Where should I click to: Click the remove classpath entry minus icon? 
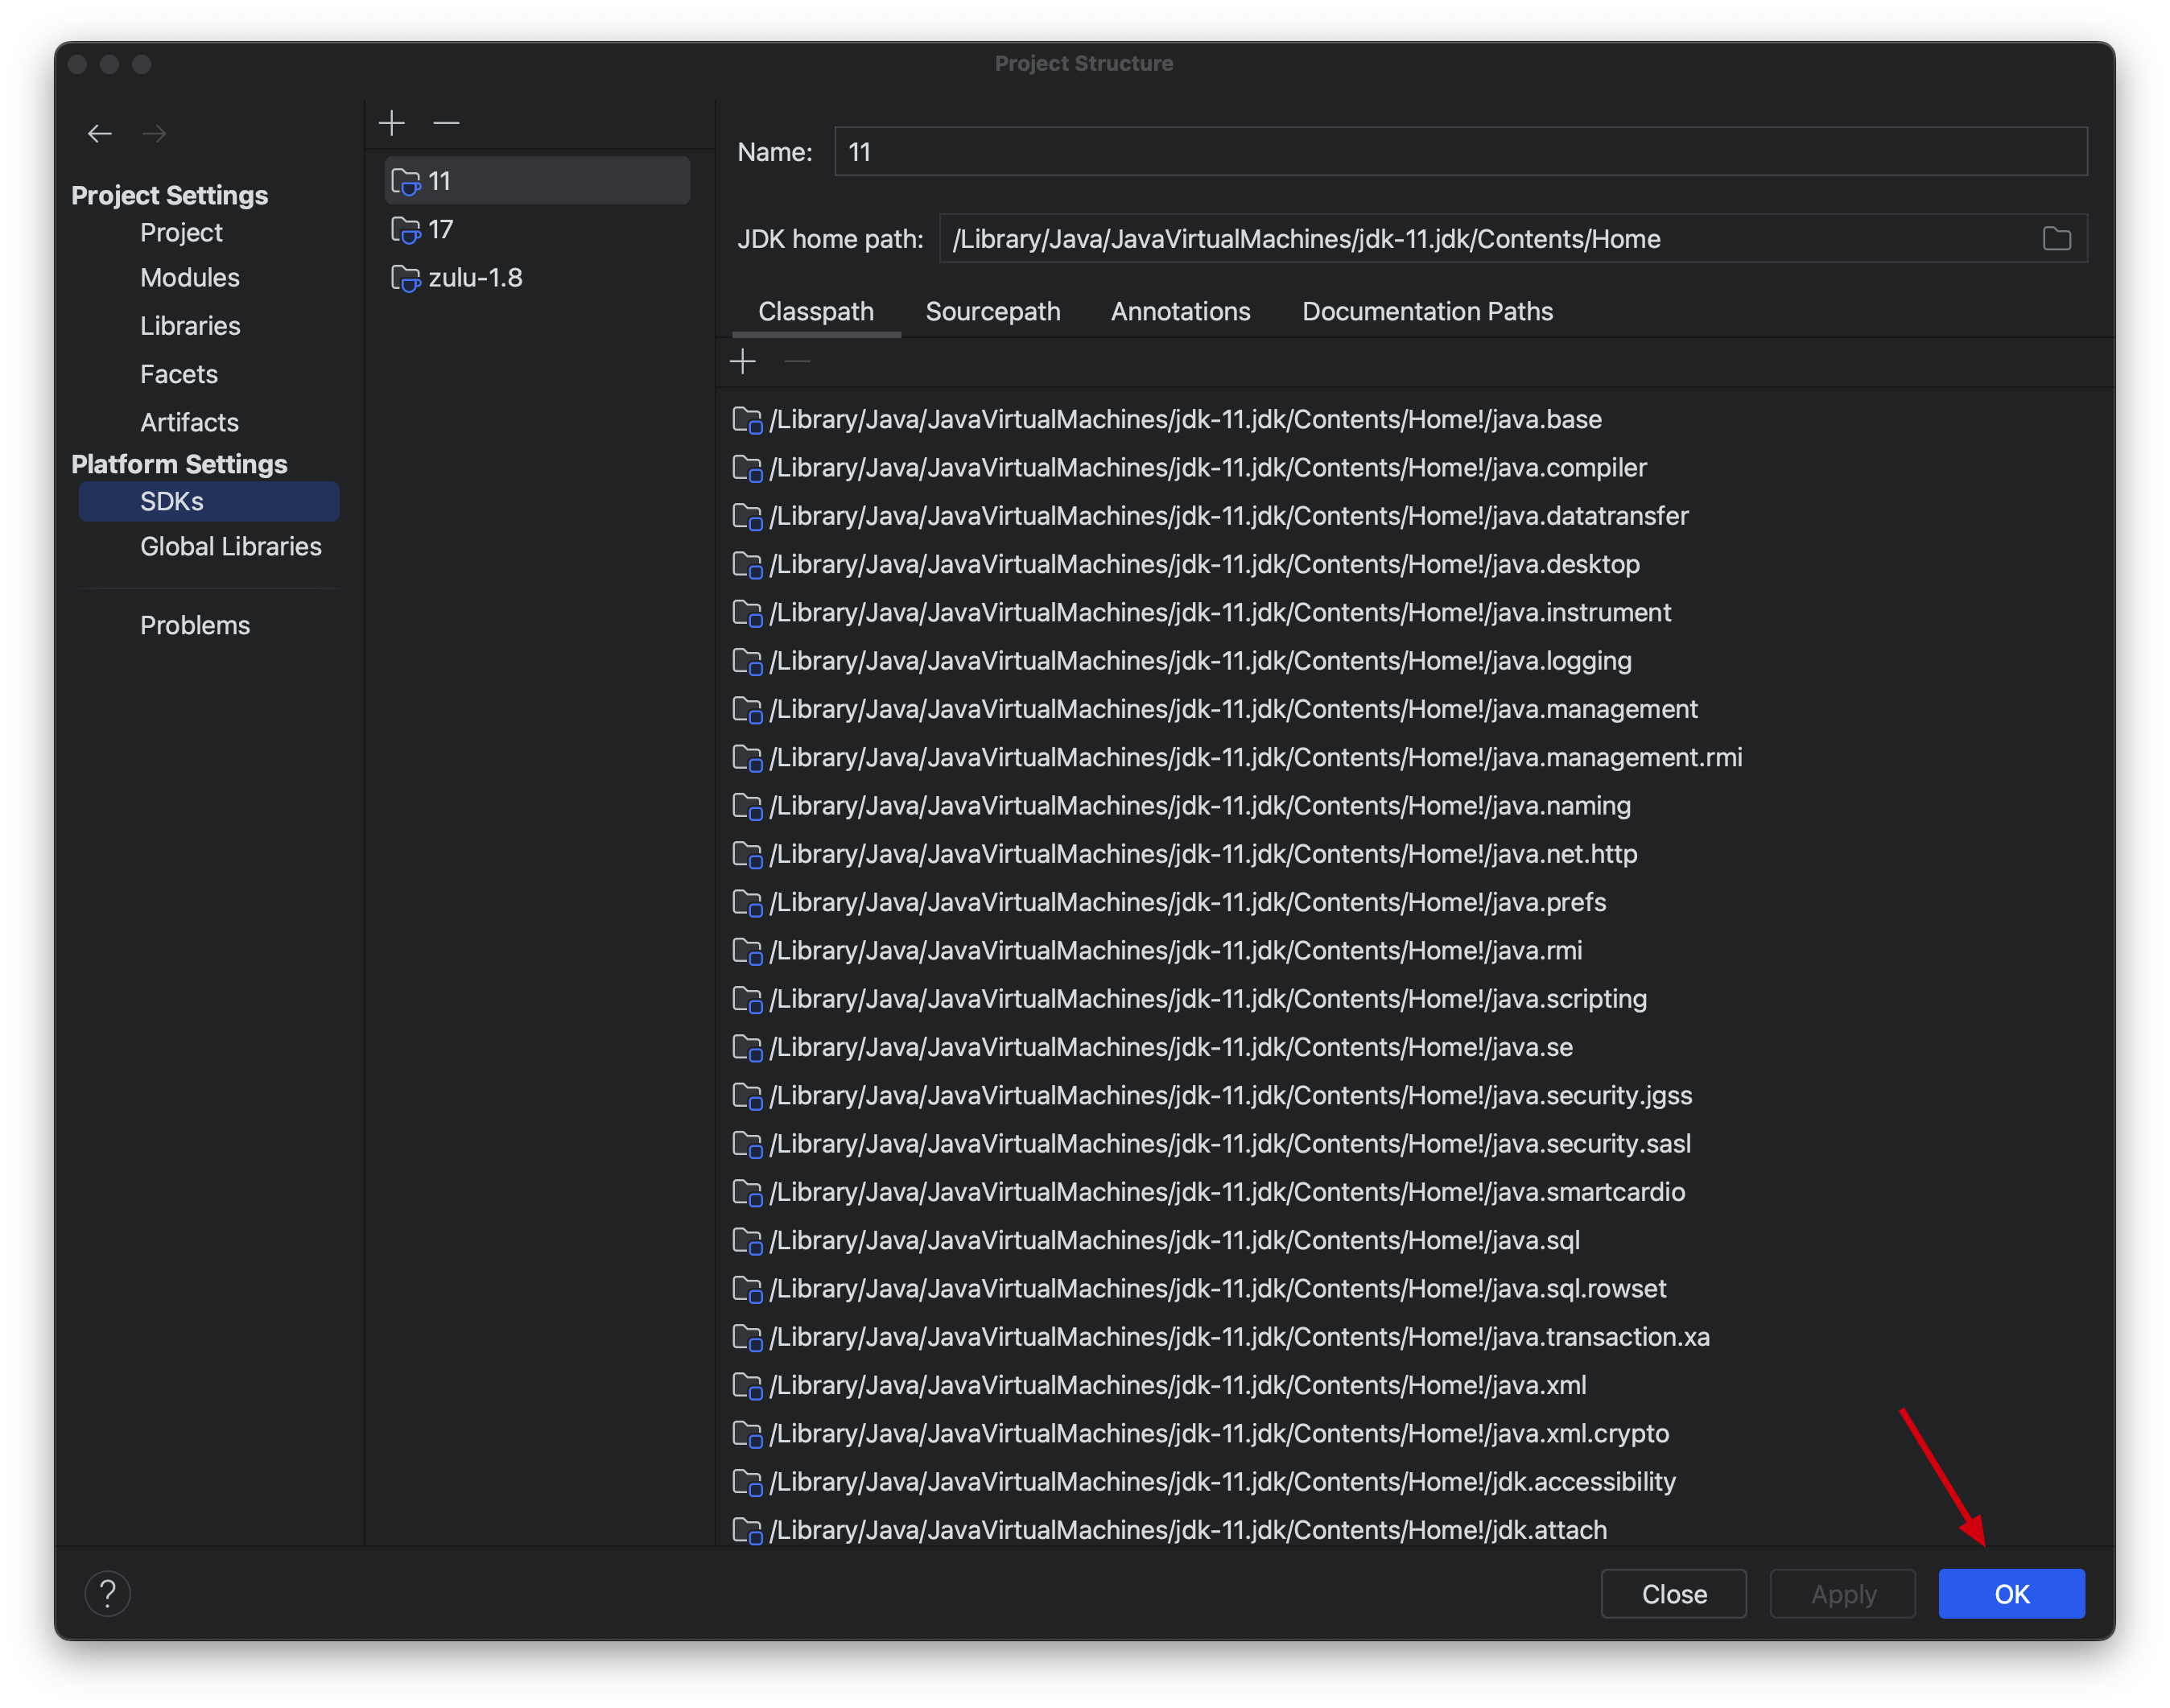797,361
